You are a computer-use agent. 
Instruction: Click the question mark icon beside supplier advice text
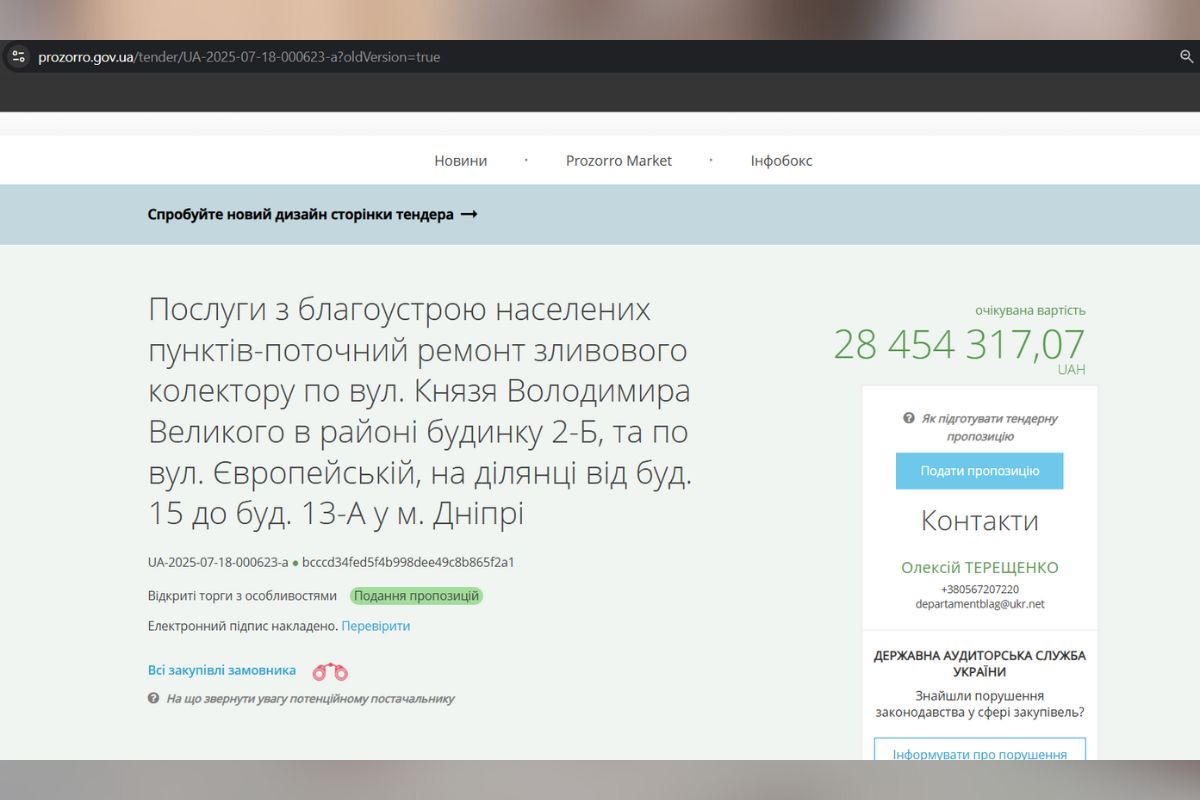pos(154,698)
